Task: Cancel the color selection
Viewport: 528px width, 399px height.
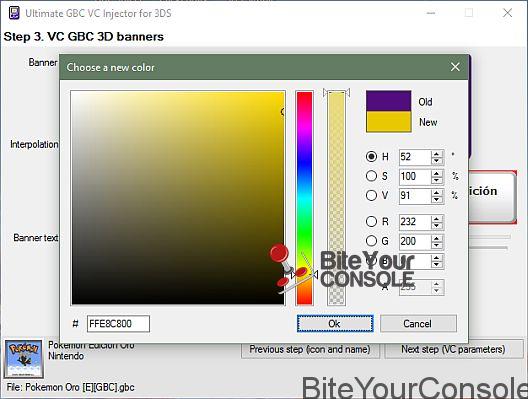Action: click(418, 324)
